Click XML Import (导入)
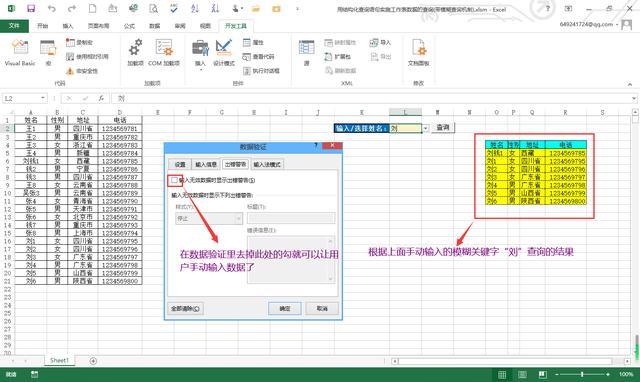This screenshot has width=640, height=382. (x=380, y=42)
